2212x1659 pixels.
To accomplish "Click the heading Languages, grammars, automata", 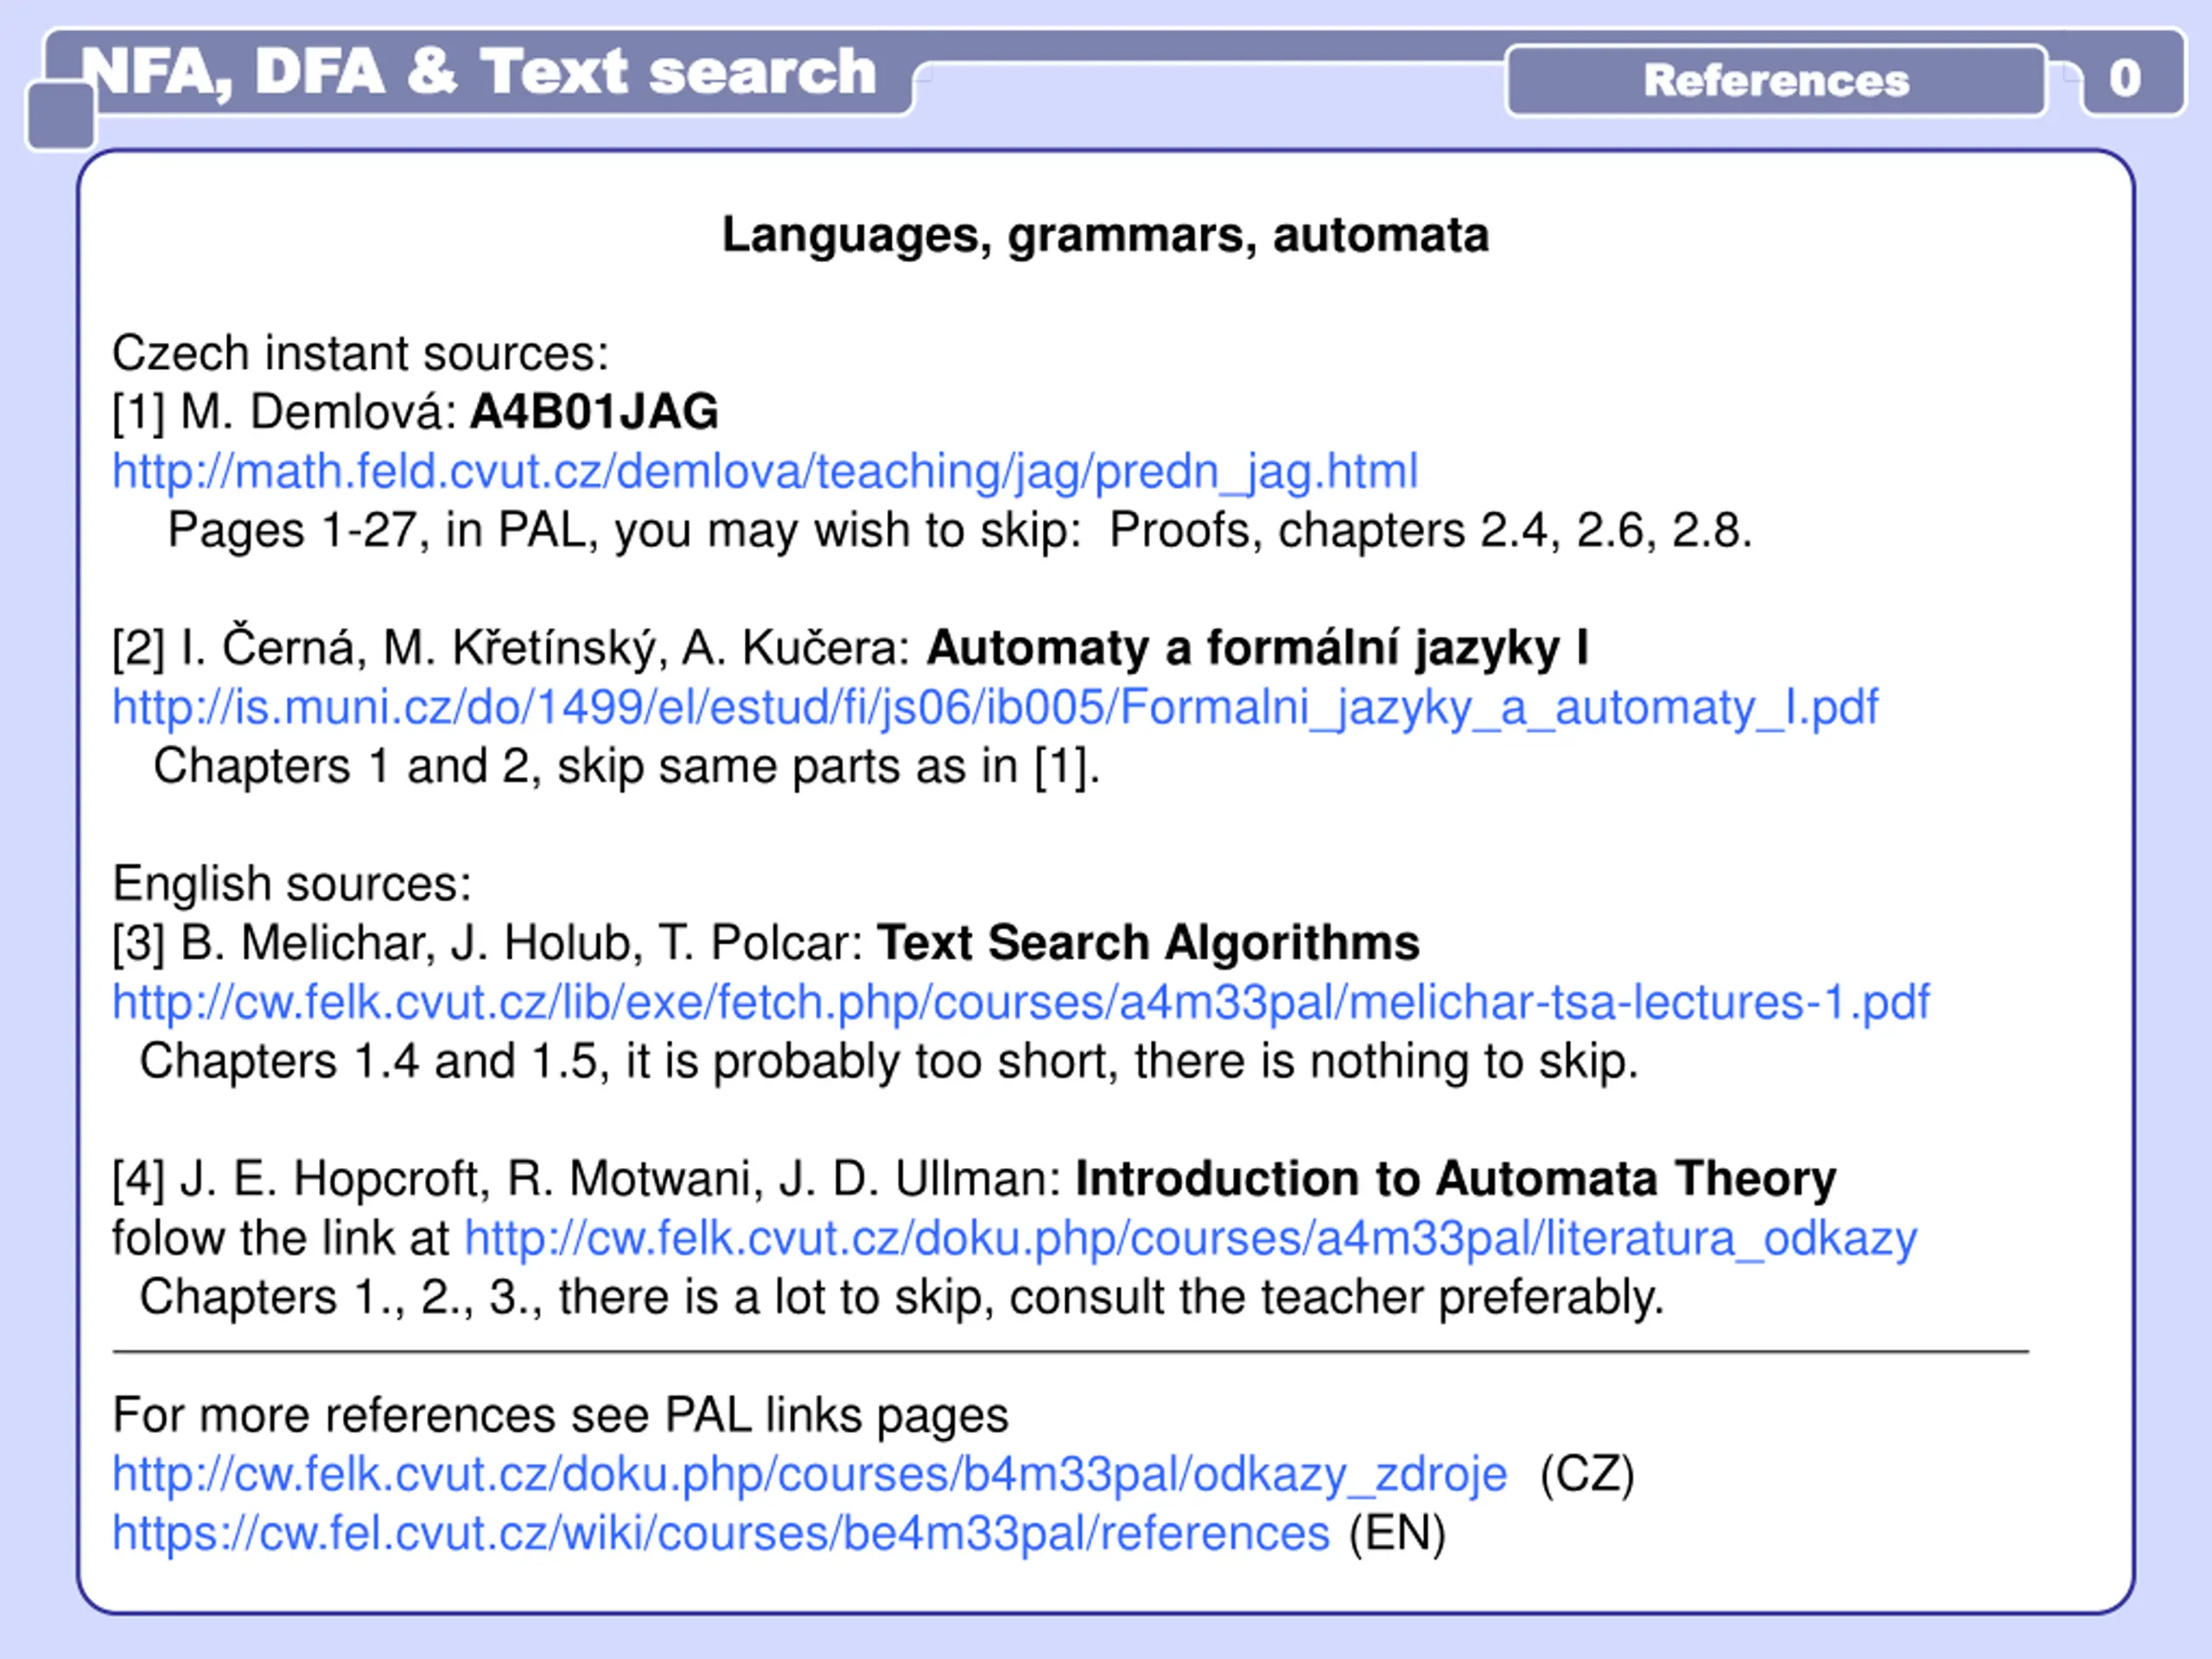I will click(1106, 236).
